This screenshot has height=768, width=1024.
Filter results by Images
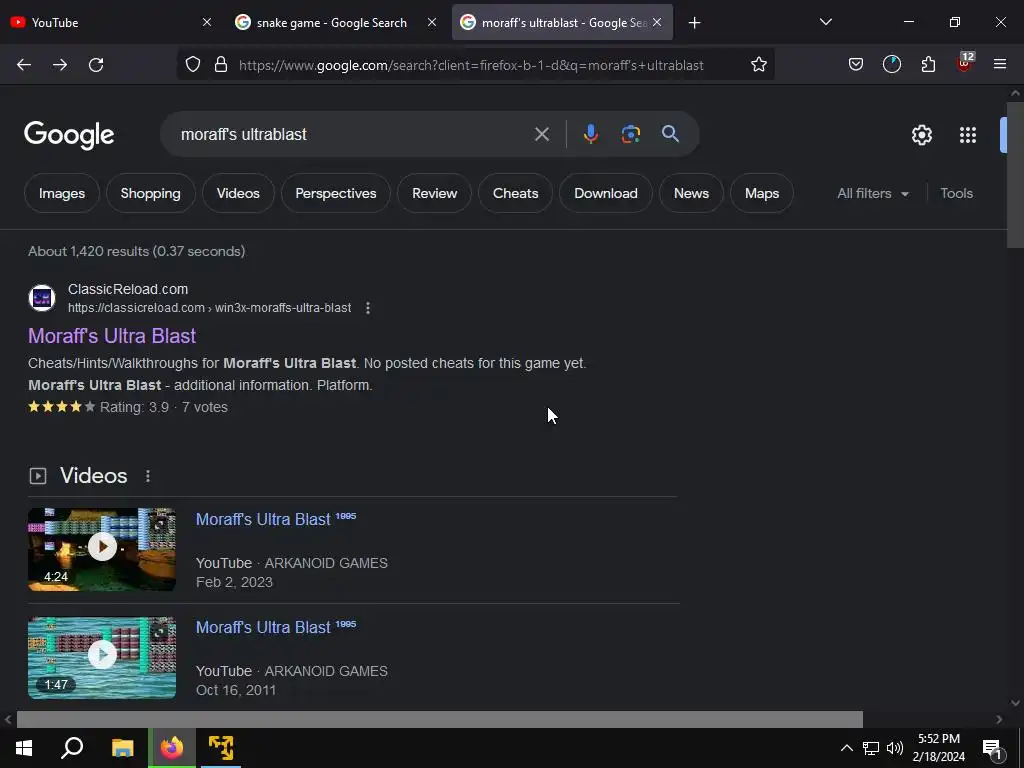tap(62, 193)
